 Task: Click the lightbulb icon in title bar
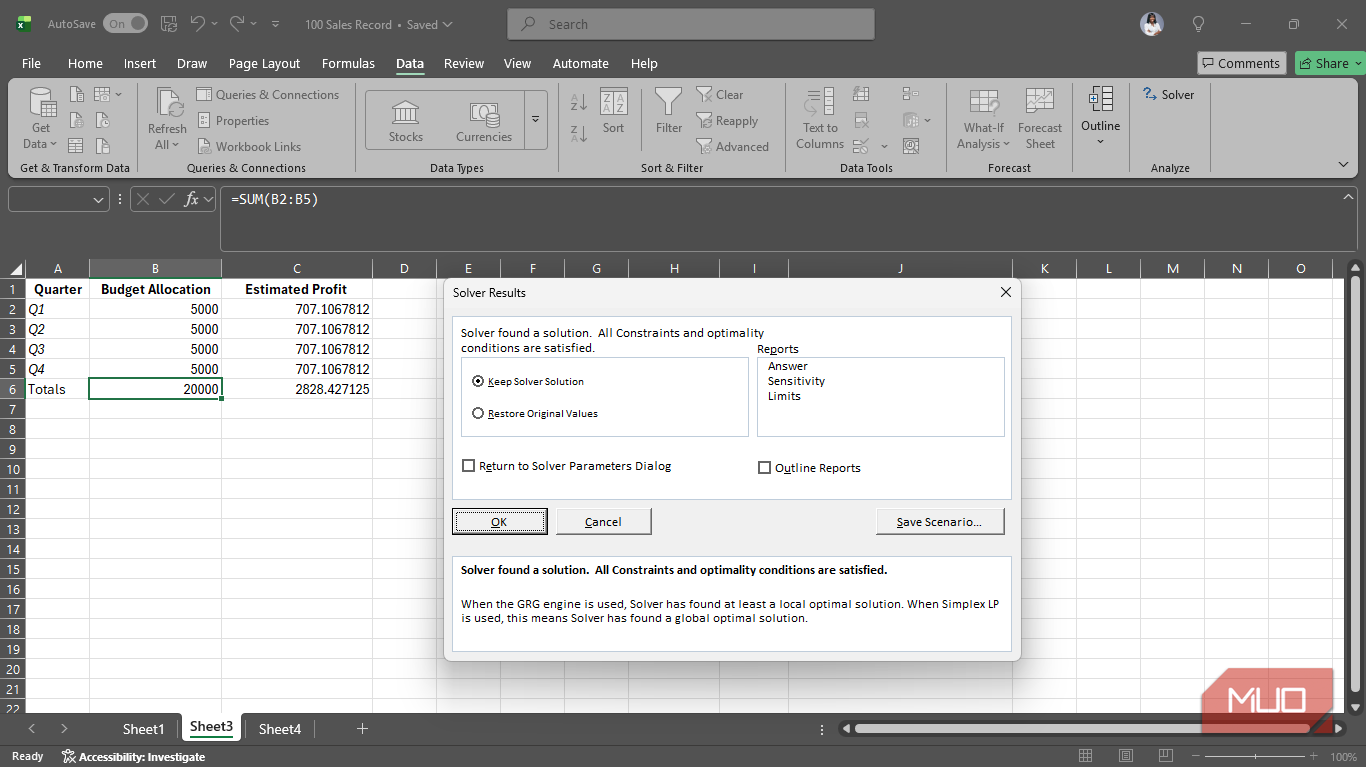[1198, 24]
